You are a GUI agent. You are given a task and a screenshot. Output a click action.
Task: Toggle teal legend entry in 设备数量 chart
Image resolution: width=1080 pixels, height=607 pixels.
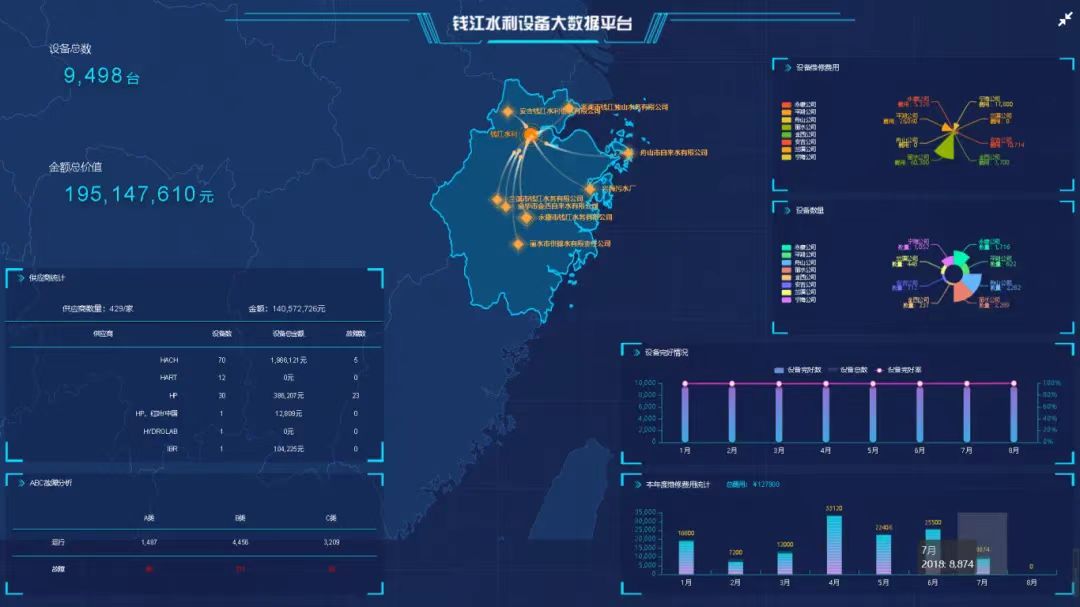[x=798, y=247]
